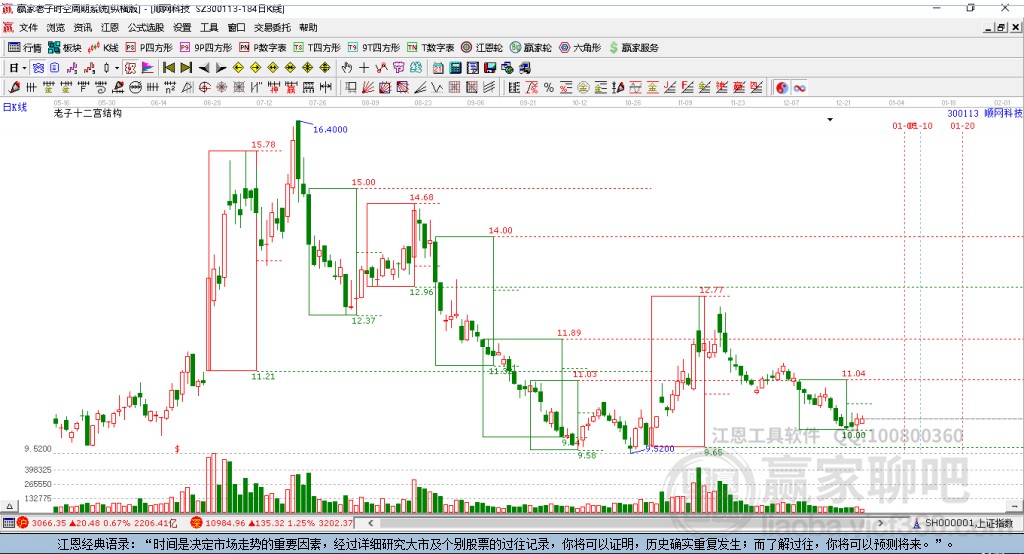The height and width of the screenshot is (554, 1024).
Task: Click the 日K线 chart label
Action: (x=15, y=107)
